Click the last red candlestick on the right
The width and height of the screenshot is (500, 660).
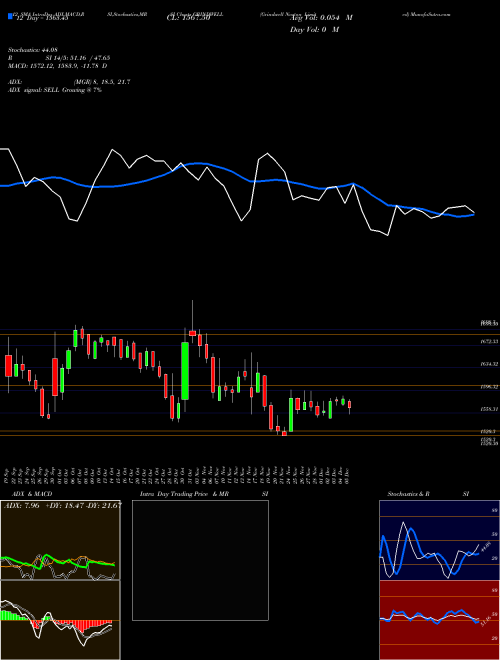[349, 405]
